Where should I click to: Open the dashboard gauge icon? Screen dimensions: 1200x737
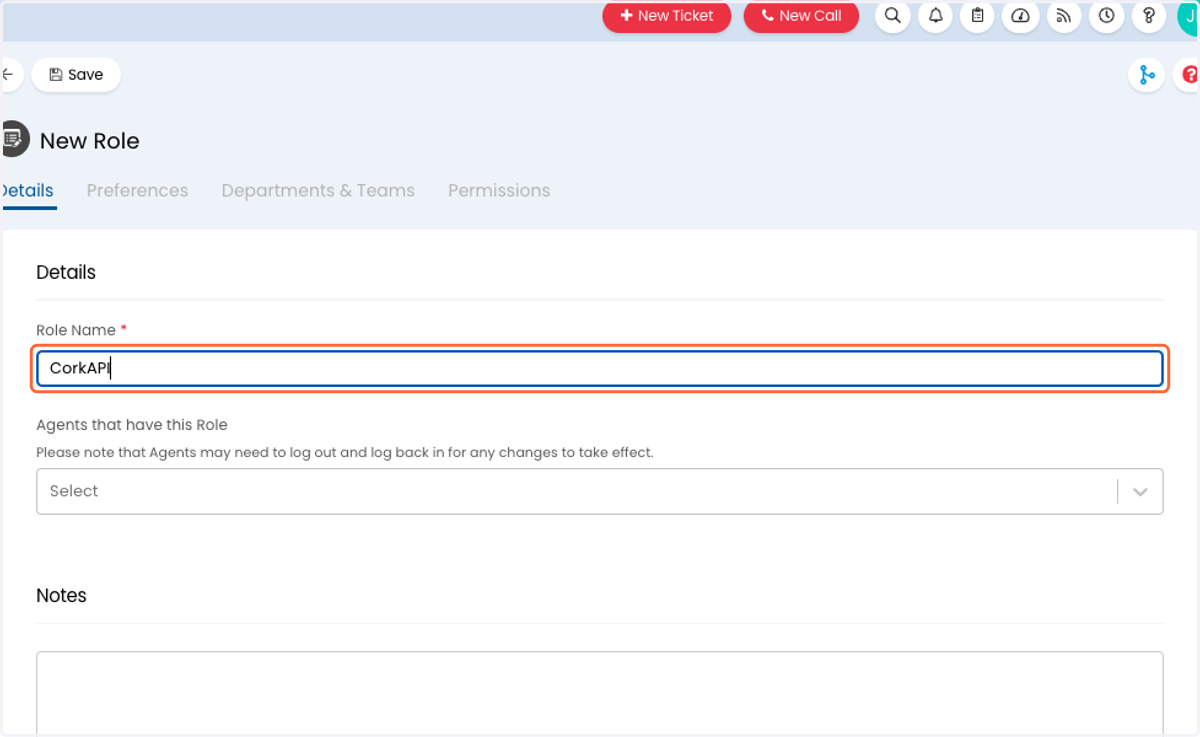tap(1020, 16)
